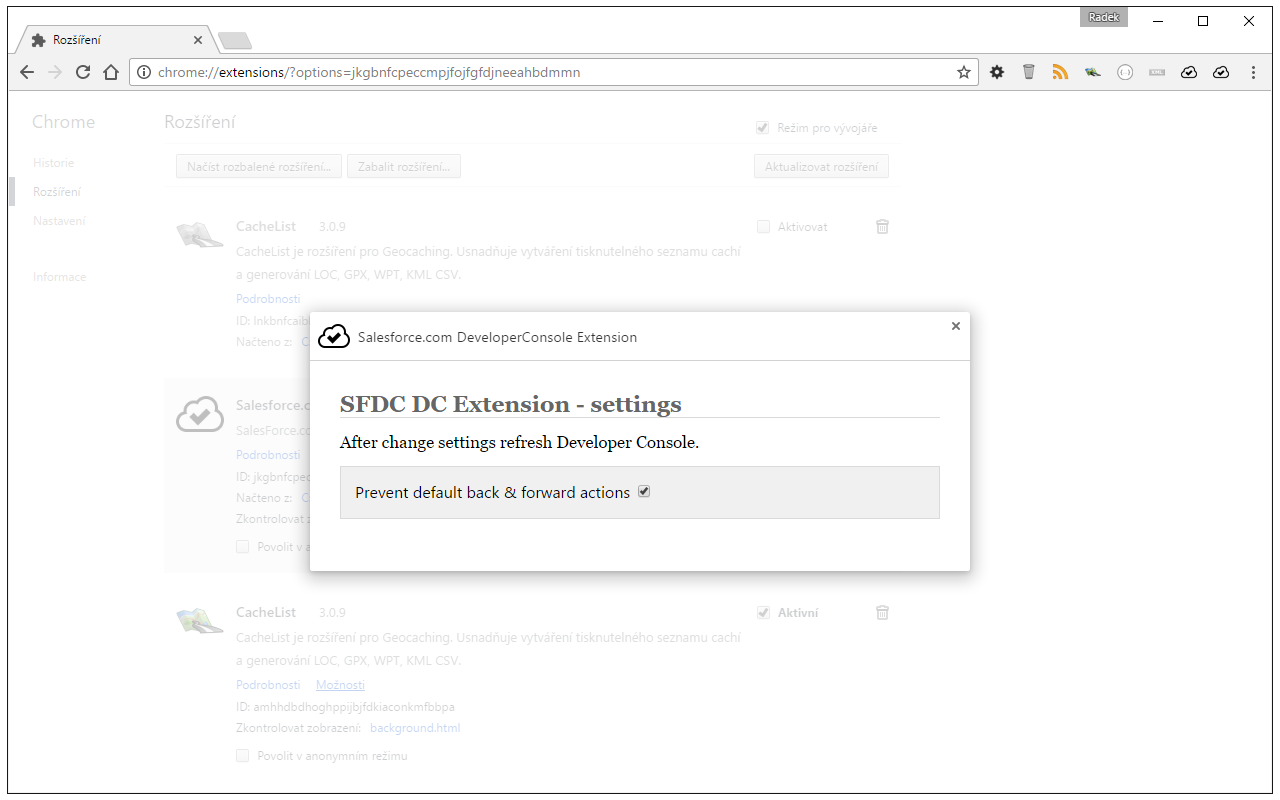The height and width of the screenshot is (800, 1280).
Task: Open the Radek profile button
Action: [x=1104, y=18]
